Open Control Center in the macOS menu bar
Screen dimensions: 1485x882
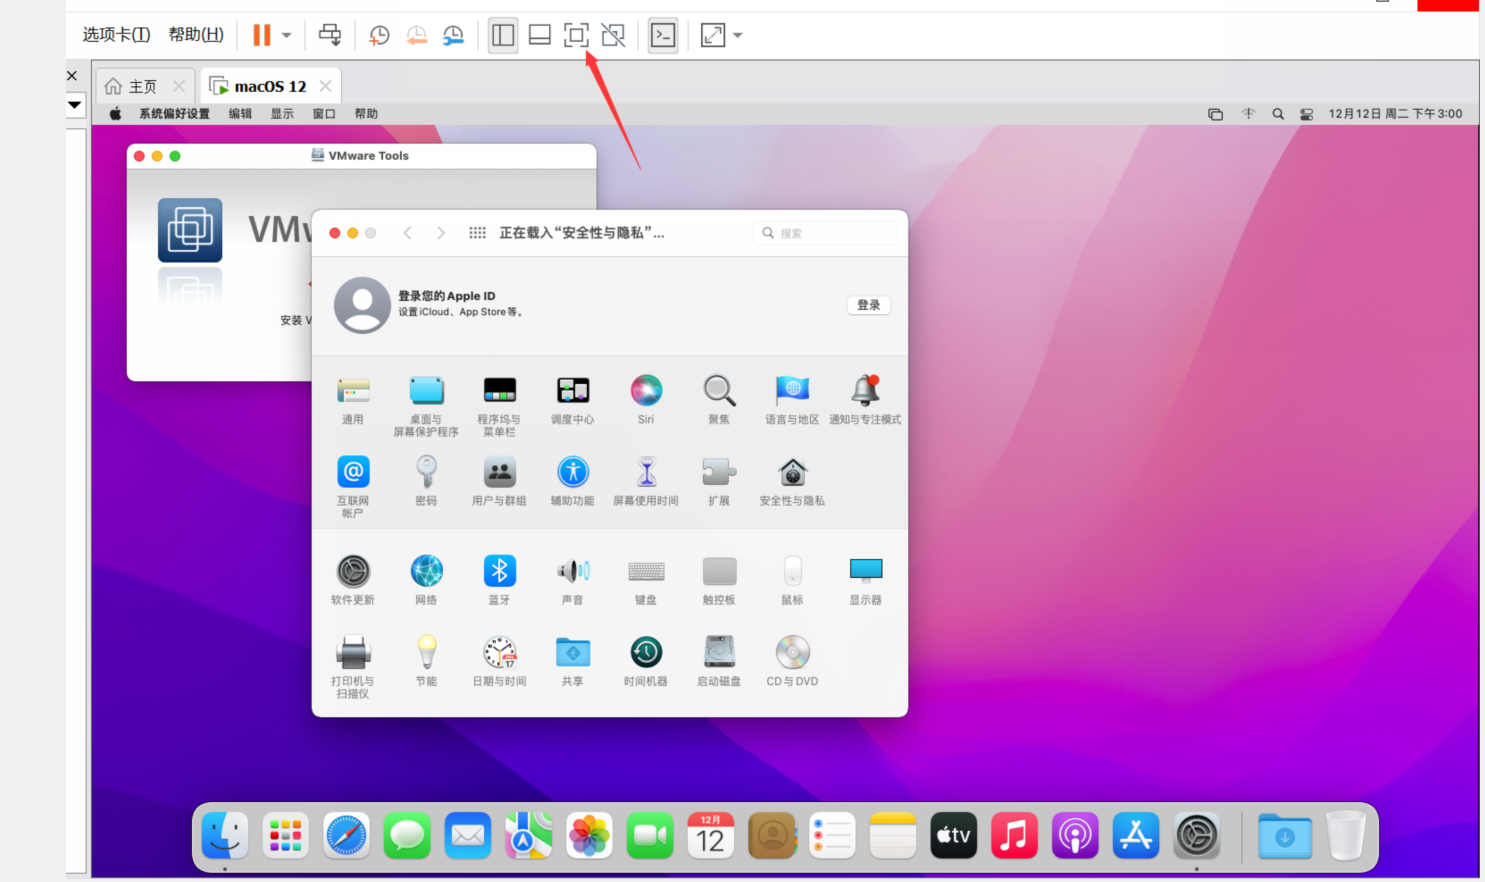point(1306,114)
